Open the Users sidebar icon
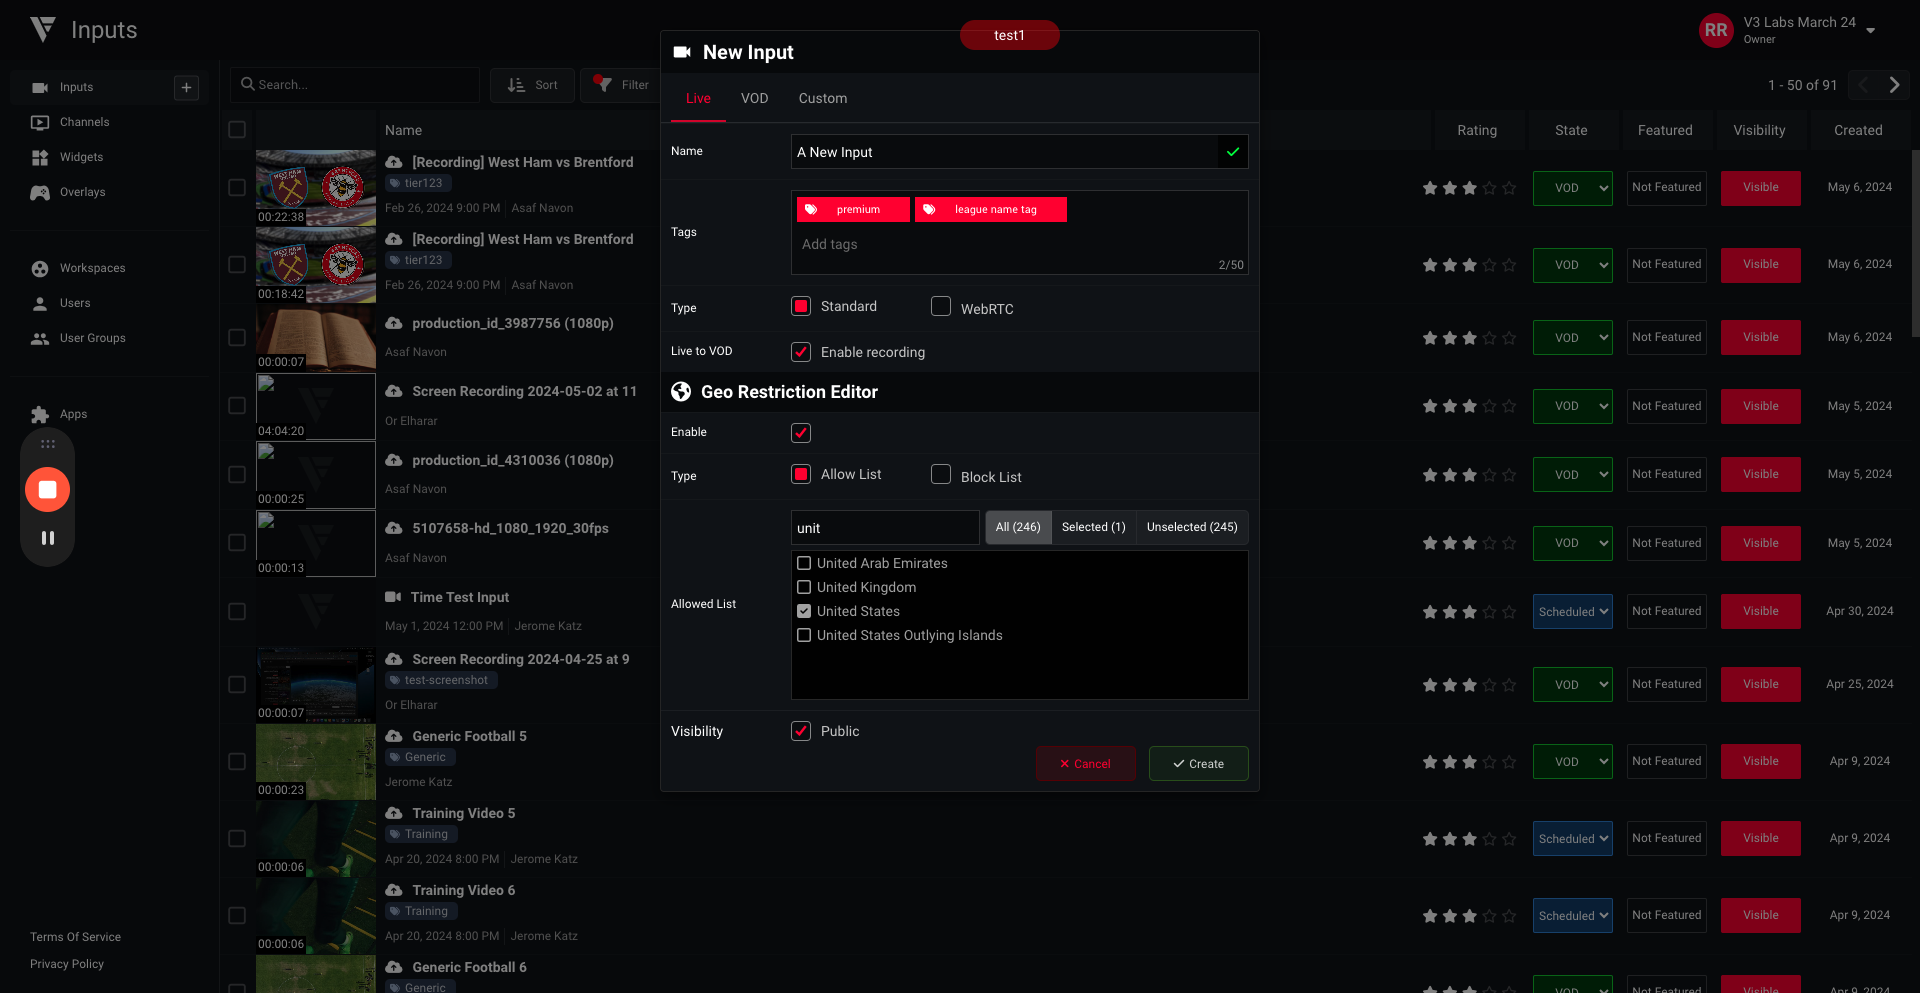Viewport: 1920px width, 993px height. [40, 304]
